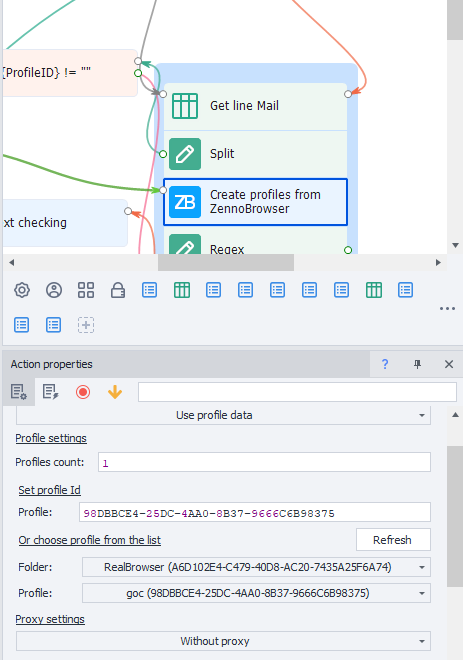This screenshot has height=660, width=463.
Task: Expand the Use profile data dropdown
Action: pos(223,415)
